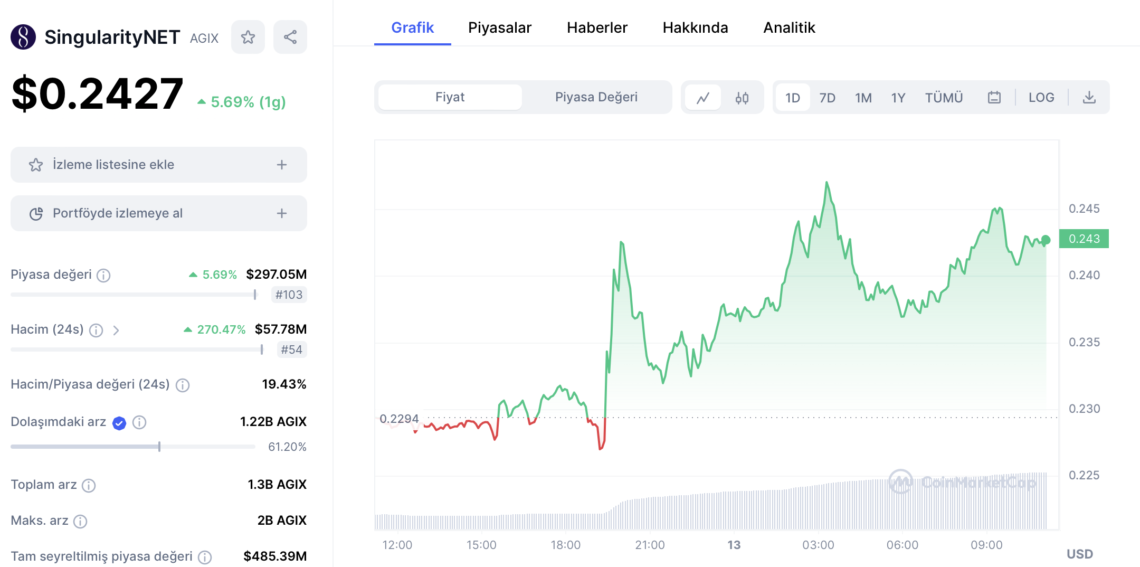This screenshot has width=1140, height=567.
Task: Click the USD currency label
Action: click(x=1080, y=555)
